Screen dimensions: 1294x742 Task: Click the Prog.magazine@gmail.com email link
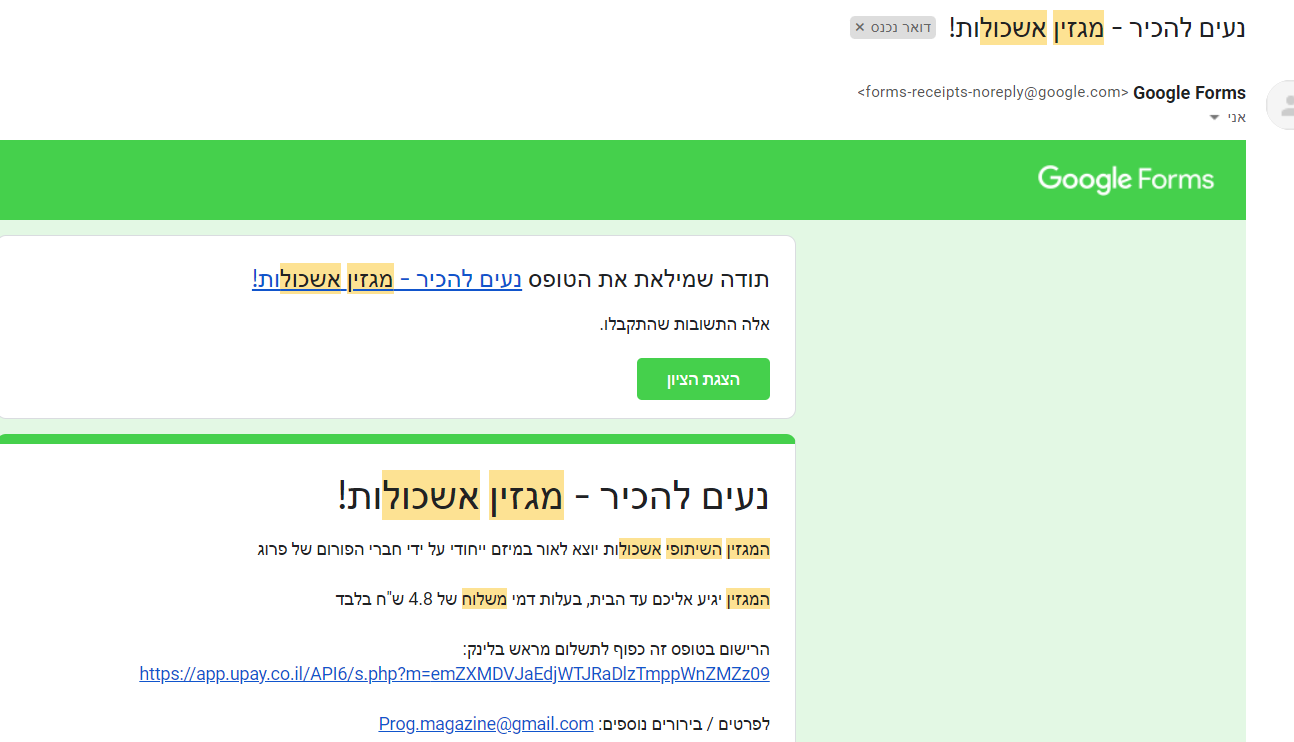[486, 723]
